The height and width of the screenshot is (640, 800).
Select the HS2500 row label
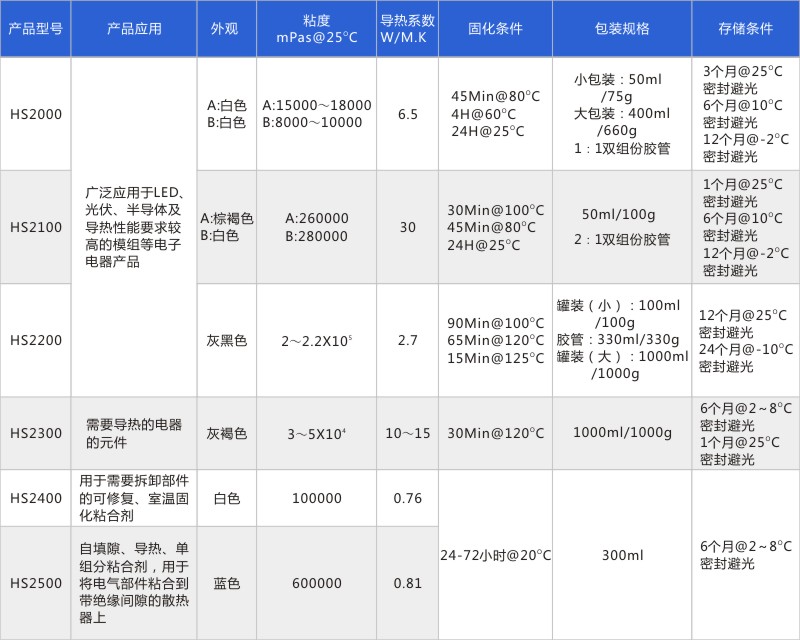tap(35, 583)
